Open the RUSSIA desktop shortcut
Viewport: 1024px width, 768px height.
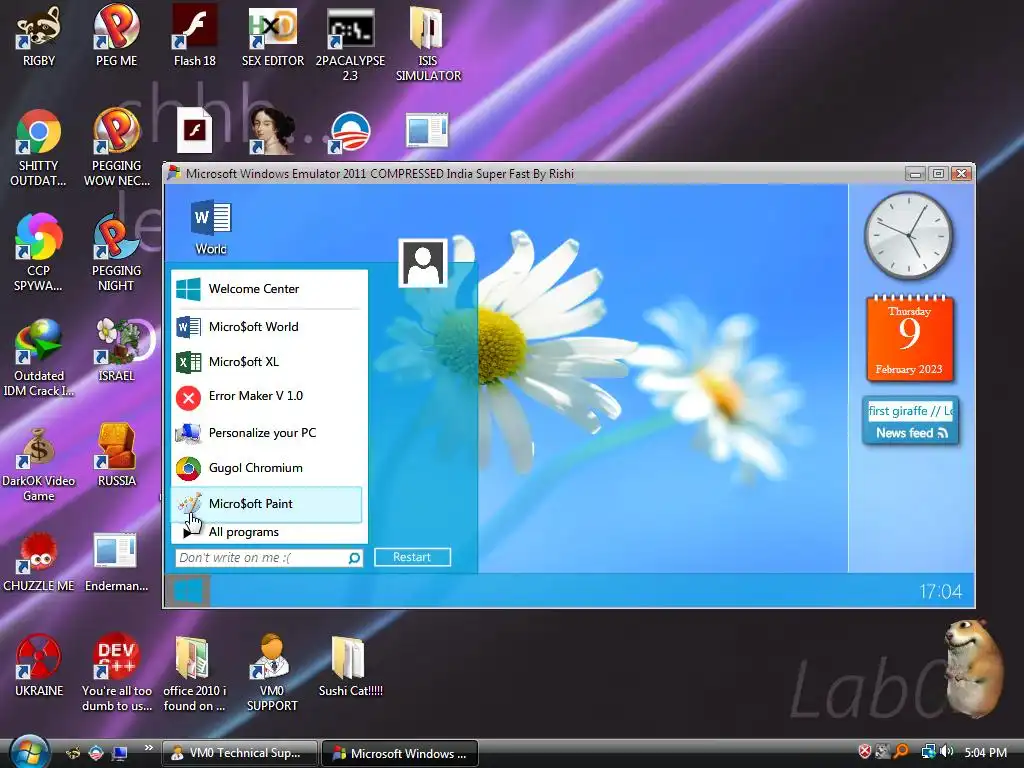116,456
